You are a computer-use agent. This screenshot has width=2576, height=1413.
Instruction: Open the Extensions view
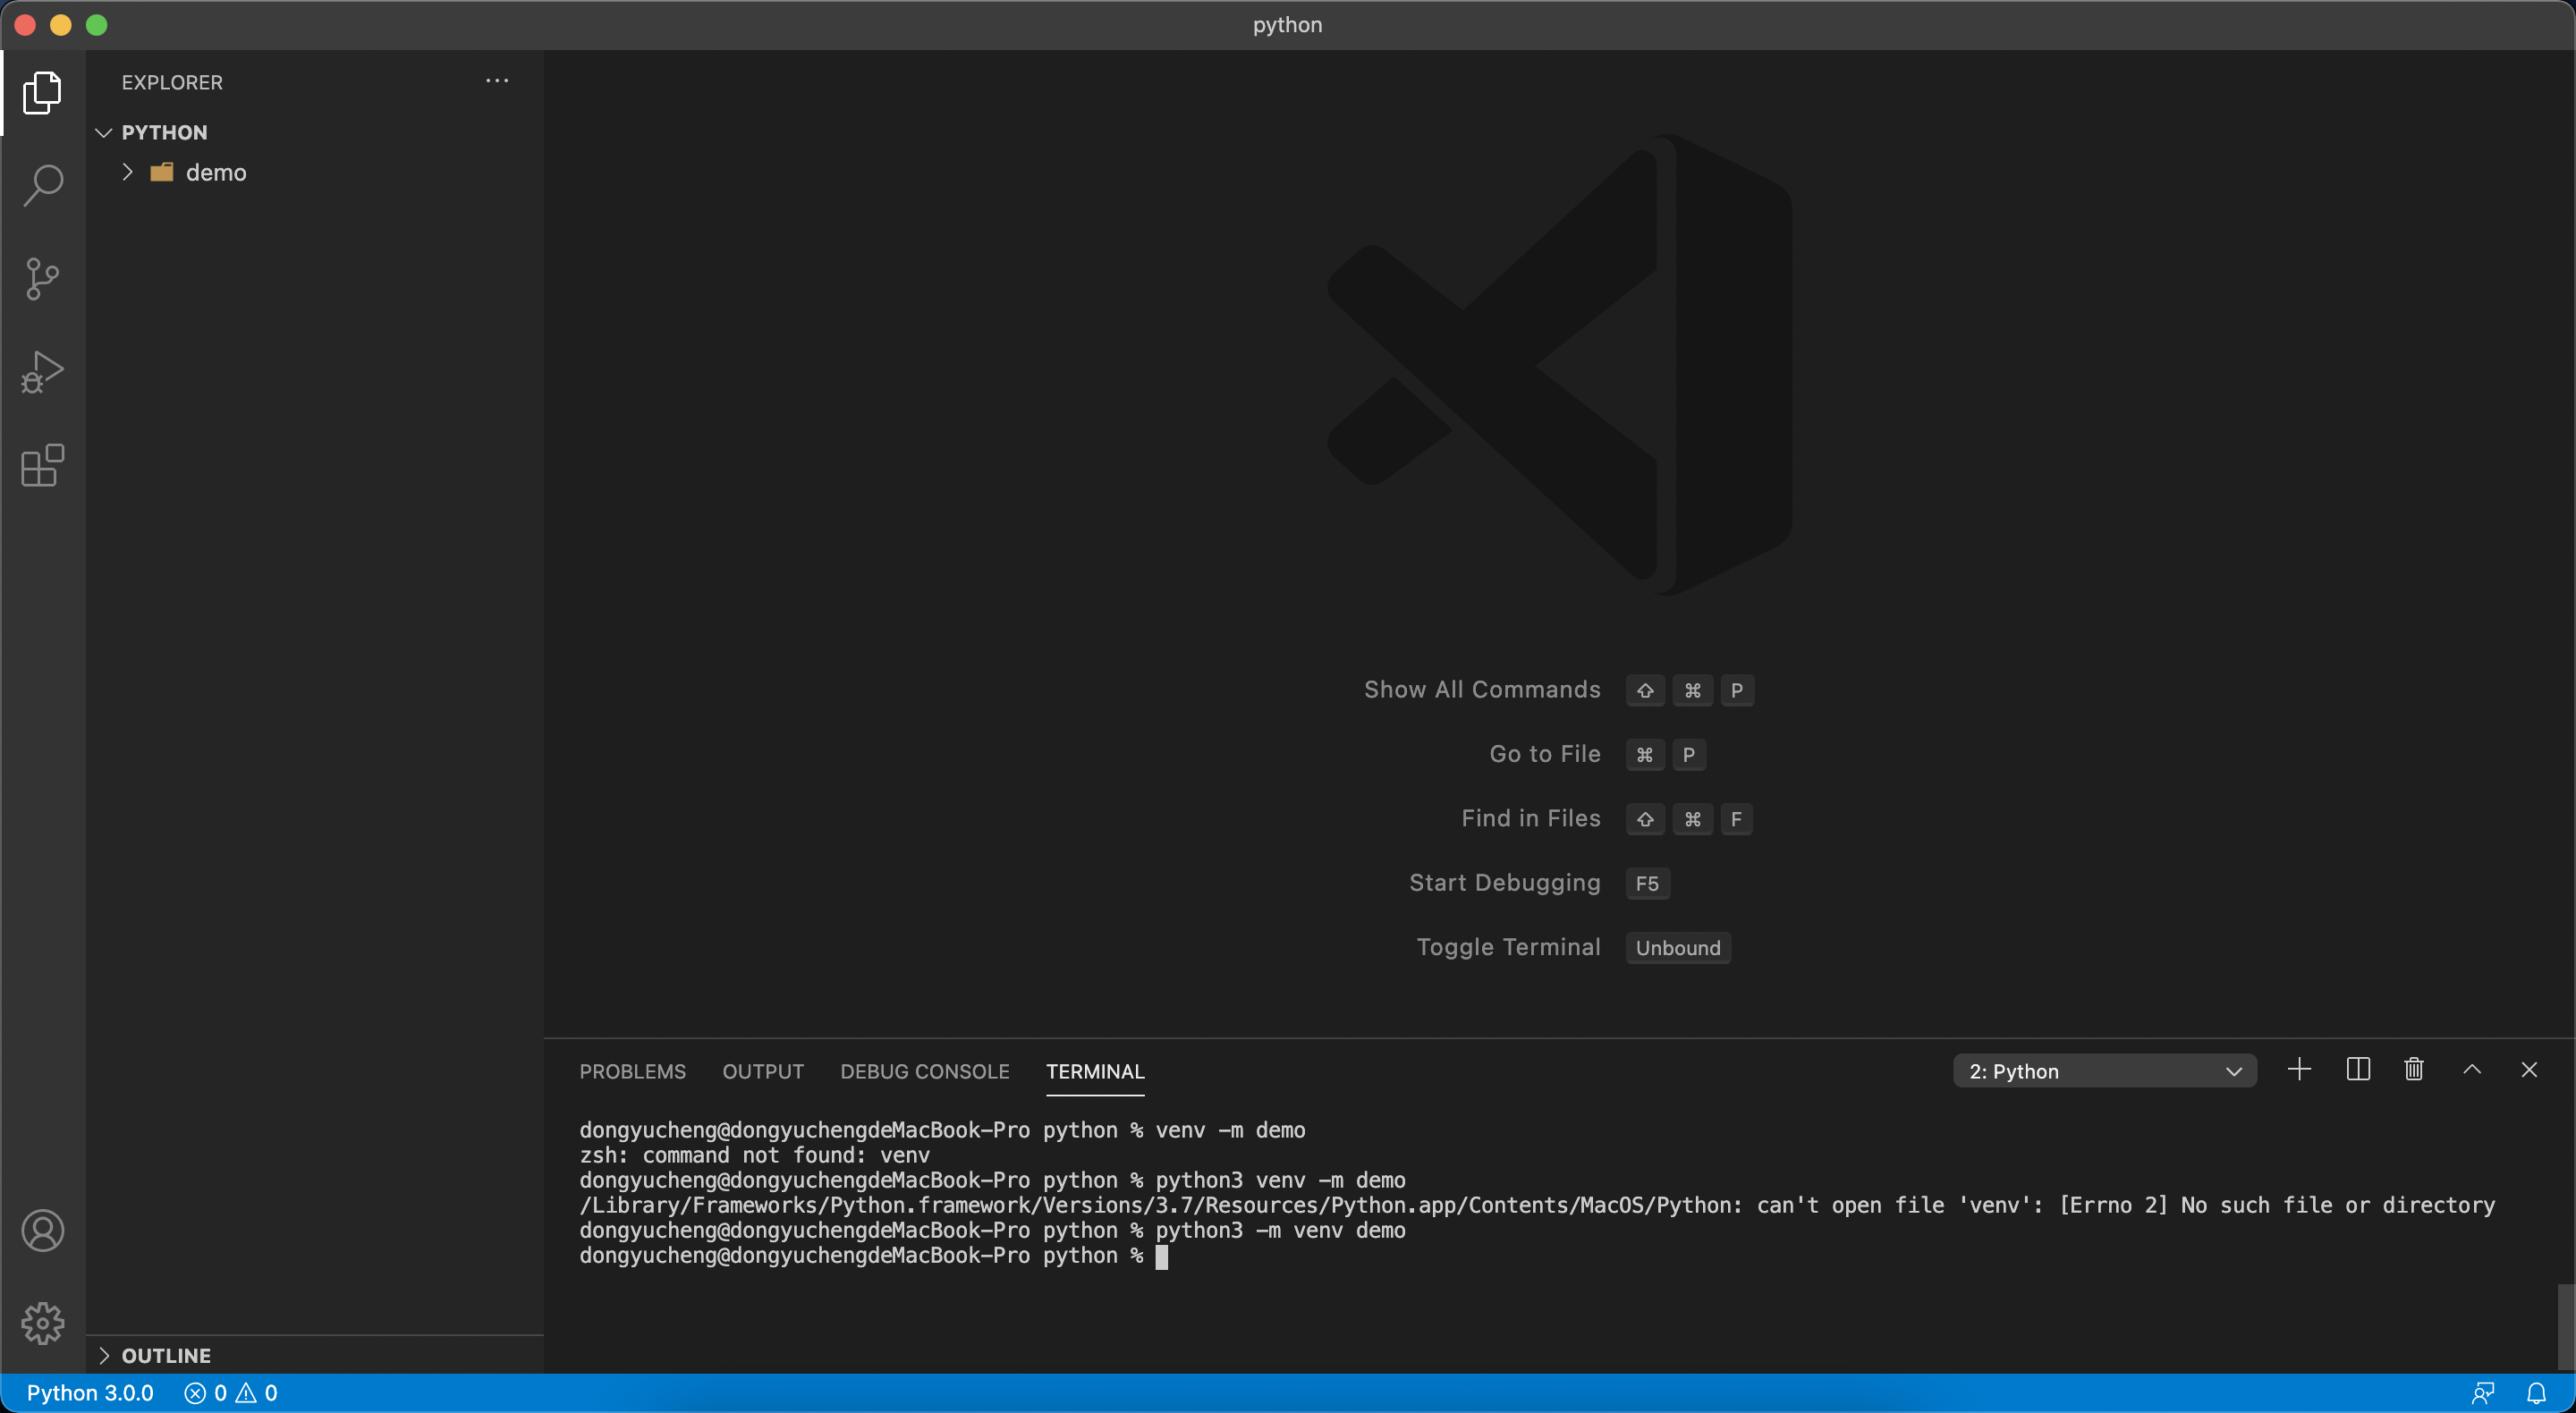click(x=42, y=465)
